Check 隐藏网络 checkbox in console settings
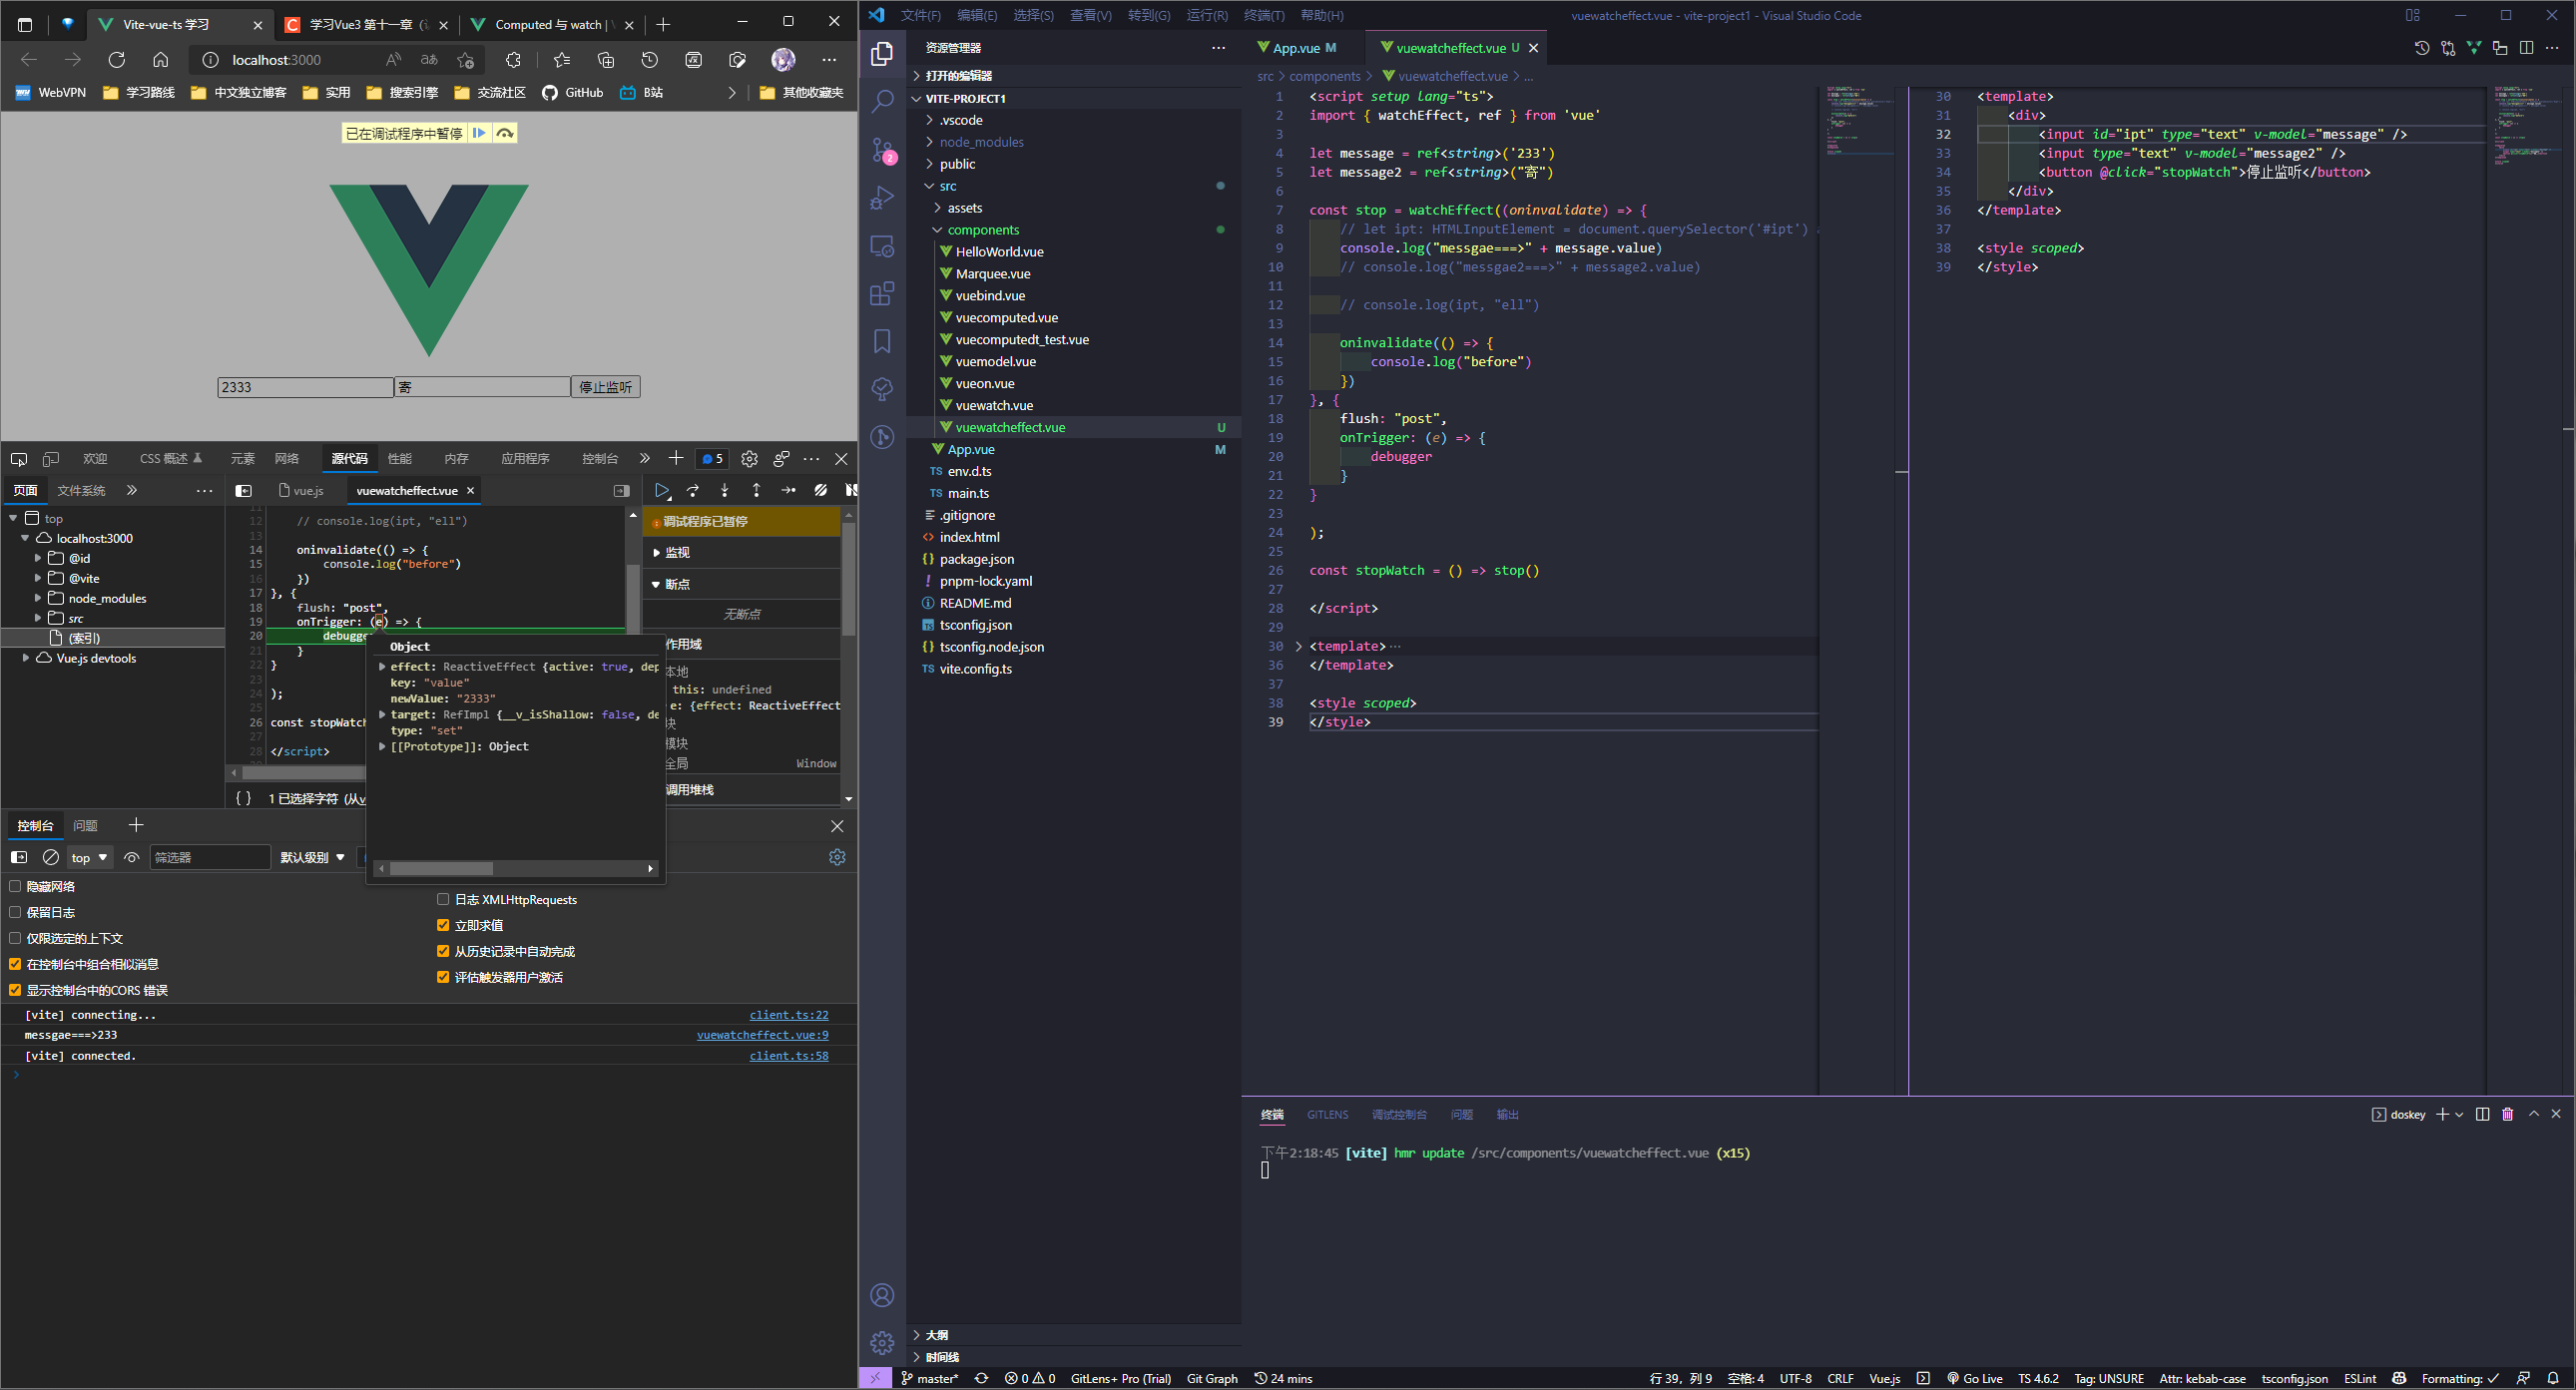2576x1390 pixels. pos(15,886)
